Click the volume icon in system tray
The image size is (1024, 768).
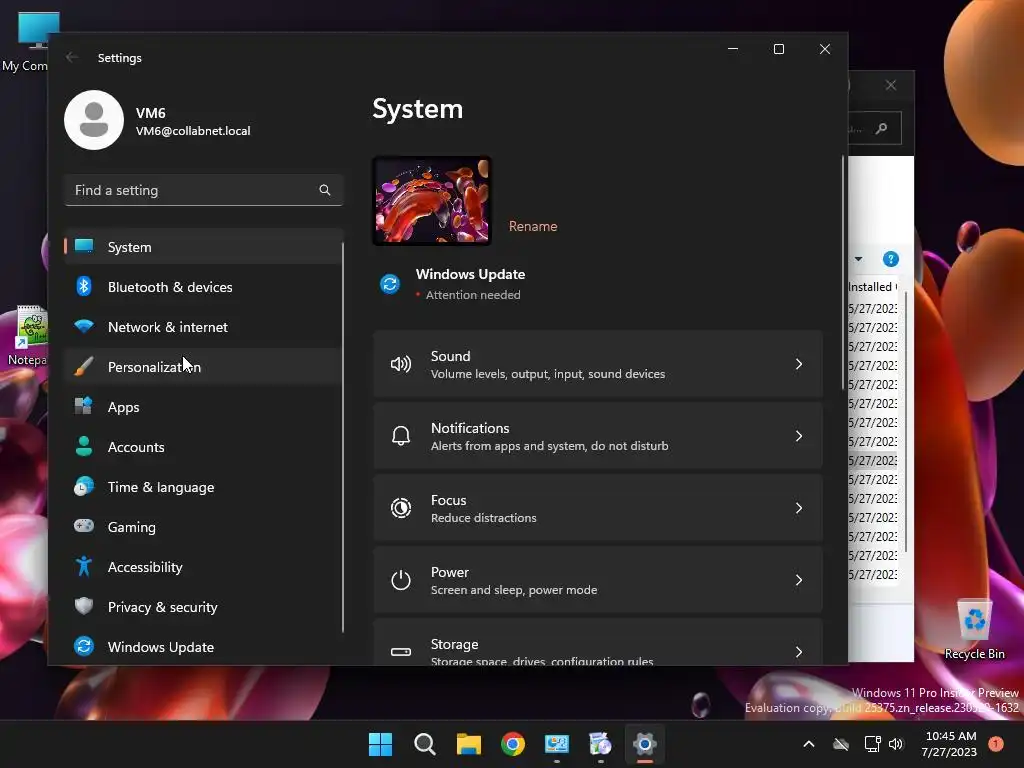pyautogui.click(x=896, y=744)
